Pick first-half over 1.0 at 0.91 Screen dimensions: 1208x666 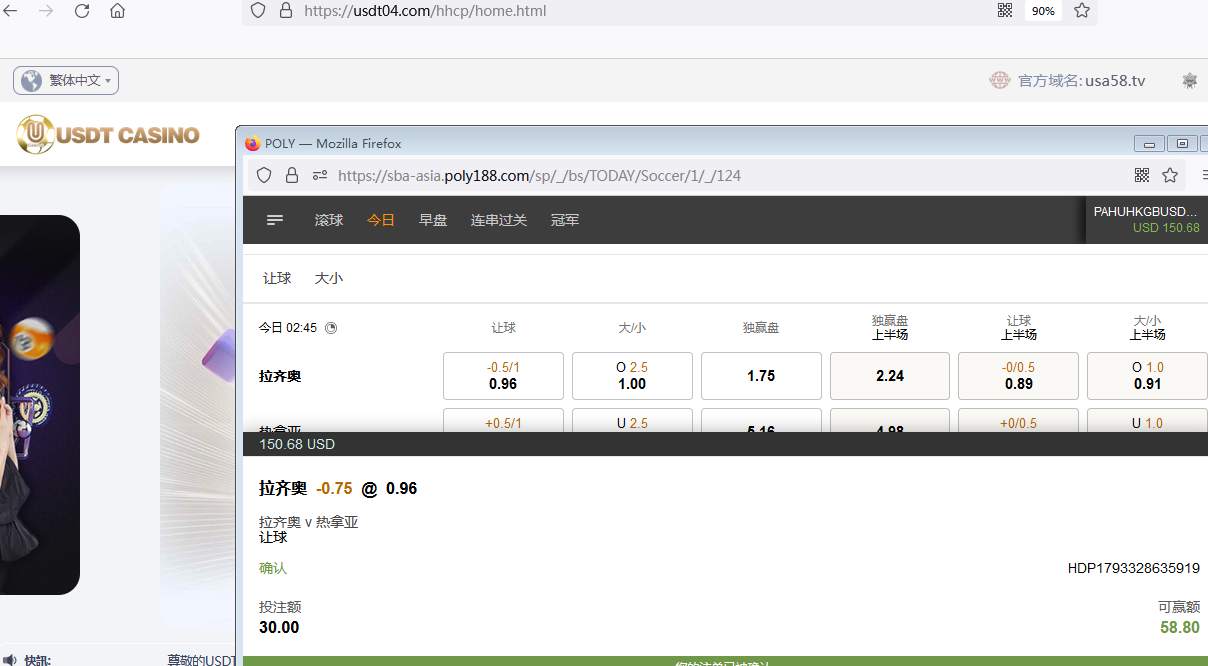[1147, 376]
